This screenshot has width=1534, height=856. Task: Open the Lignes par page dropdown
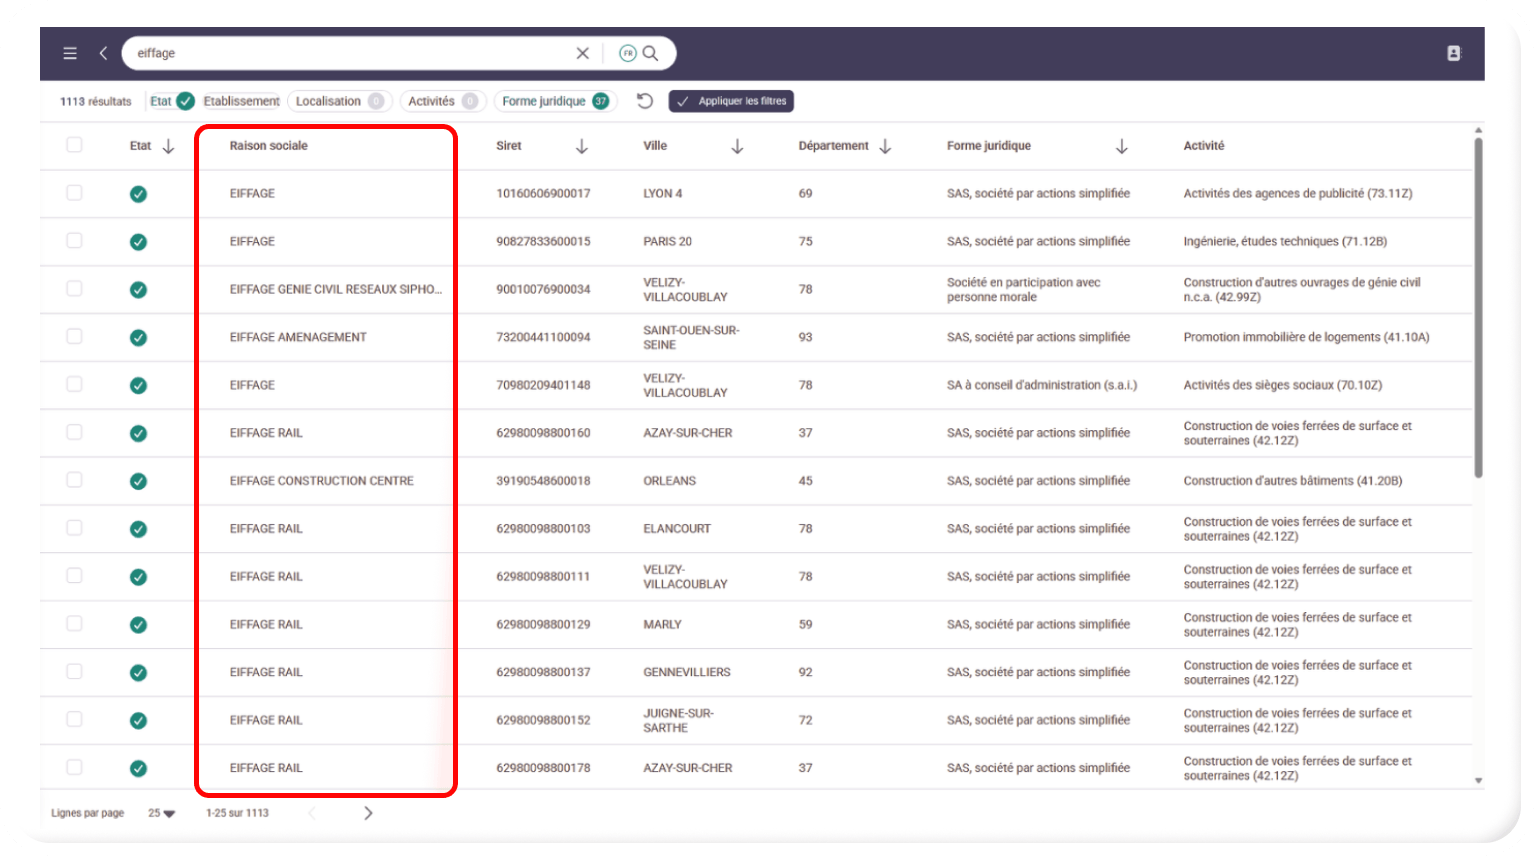point(162,813)
